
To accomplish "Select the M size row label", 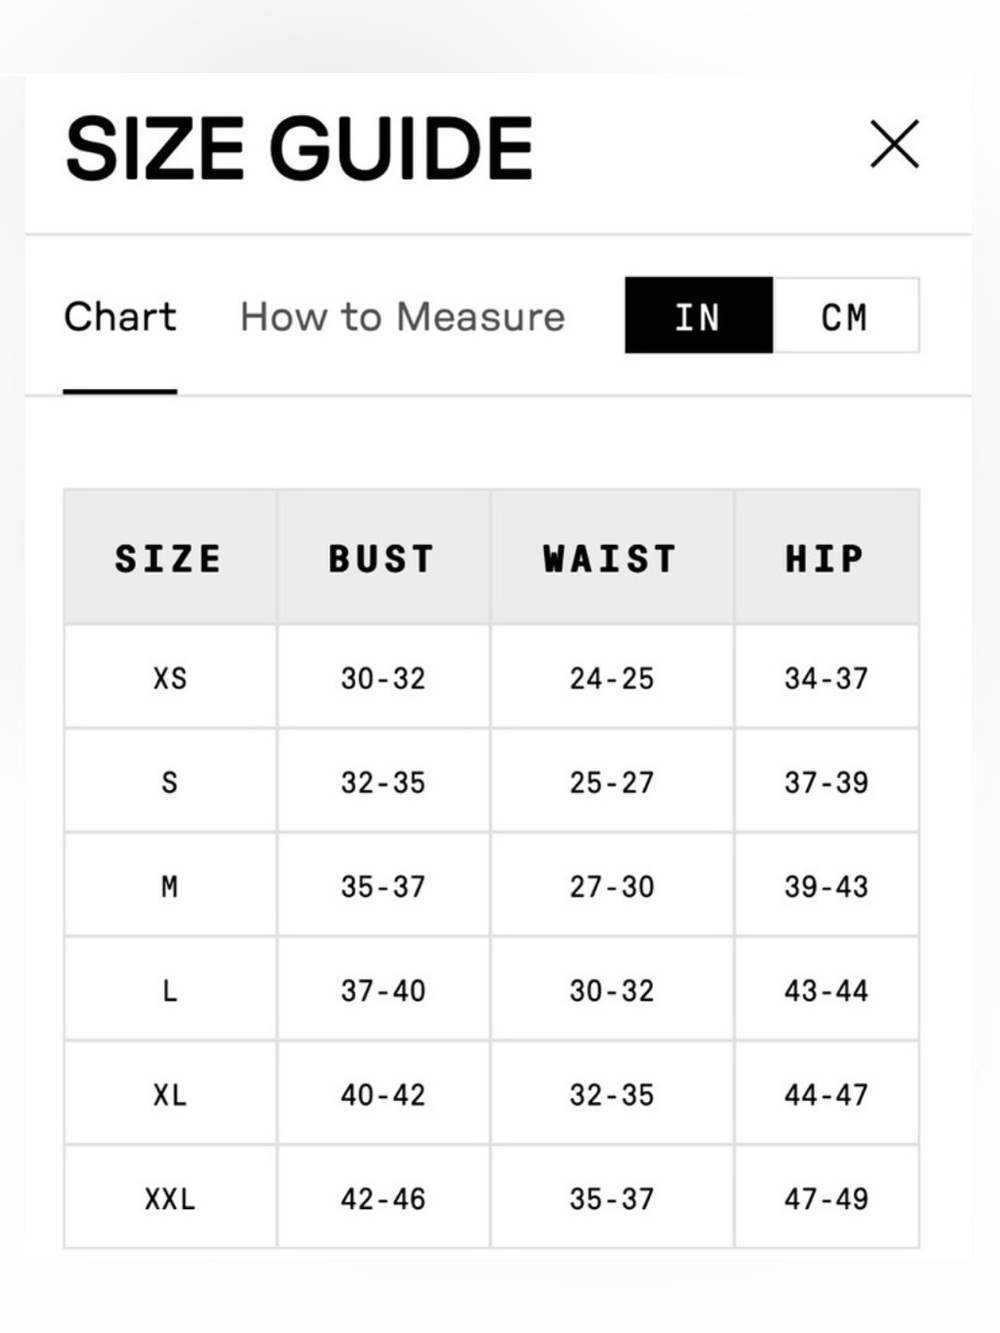I will click(170, 886).
